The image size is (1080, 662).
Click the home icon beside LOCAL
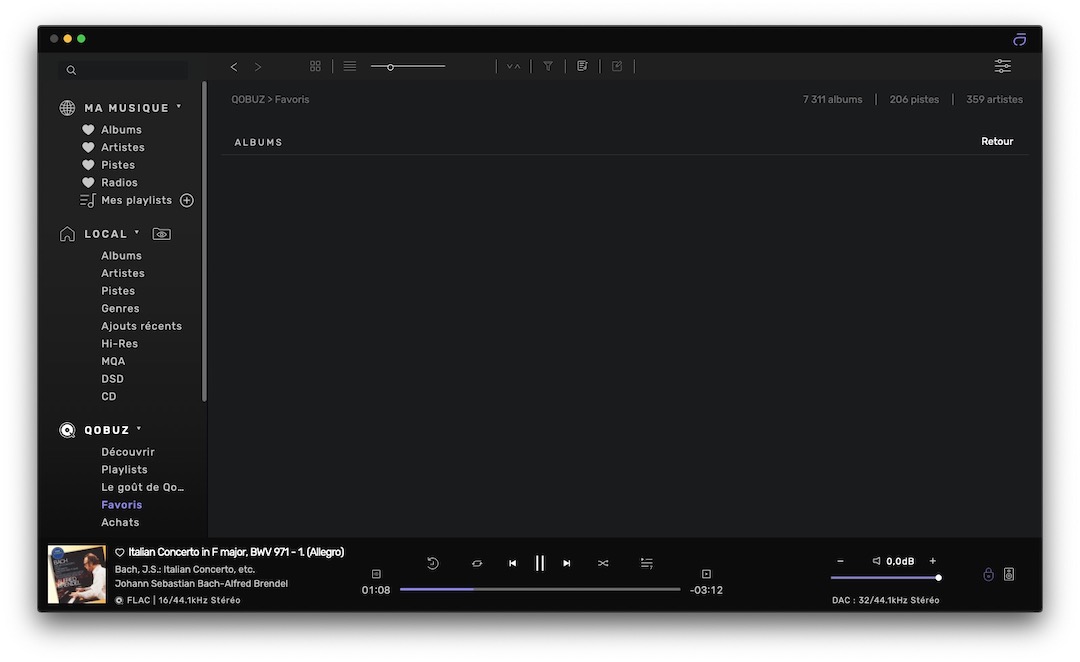click(x=68, y=234)
